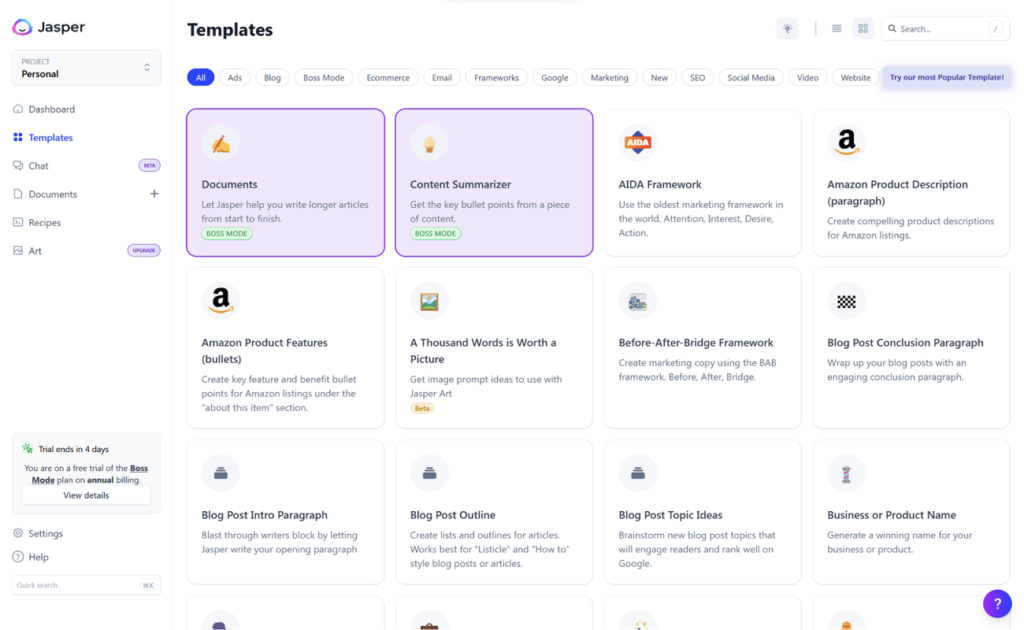Open Settings in sidebar
This screenshot has width=1024, height=630.
[x=46, y=533]
